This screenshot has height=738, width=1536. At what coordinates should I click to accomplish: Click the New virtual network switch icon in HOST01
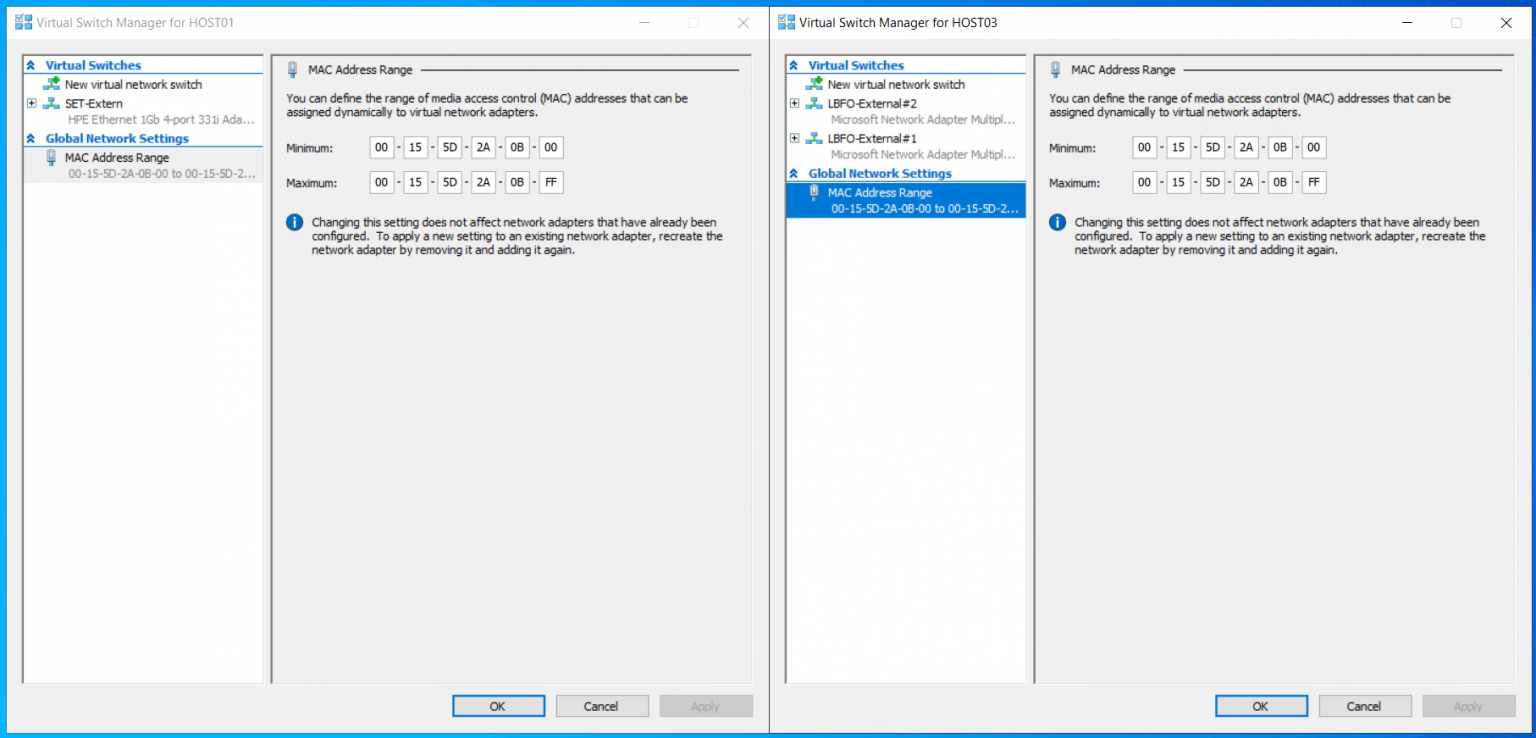pyautogui.click(x=52, y=85)
